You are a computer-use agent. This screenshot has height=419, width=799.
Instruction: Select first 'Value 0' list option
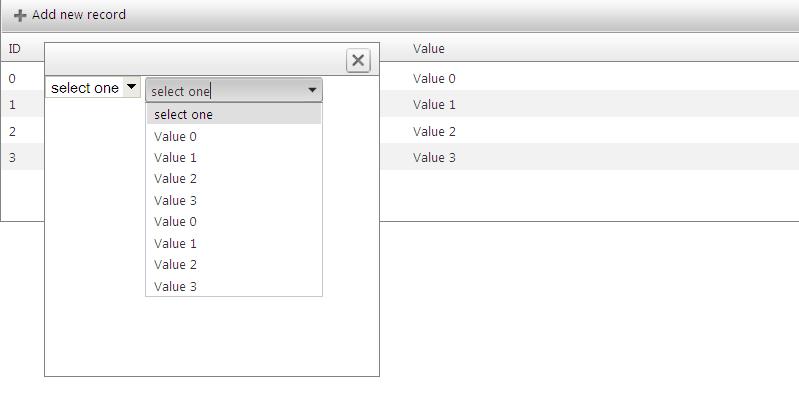coord(175,136)
